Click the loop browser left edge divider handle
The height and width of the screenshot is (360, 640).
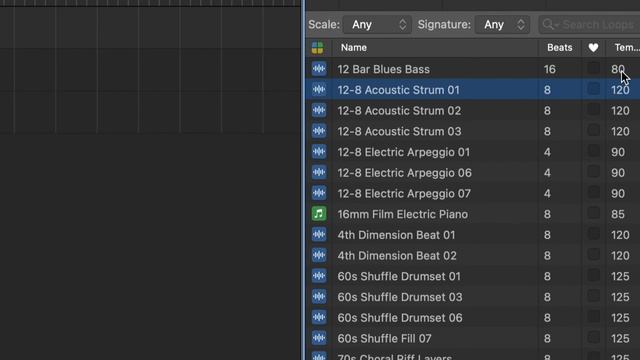coord(303,180)
